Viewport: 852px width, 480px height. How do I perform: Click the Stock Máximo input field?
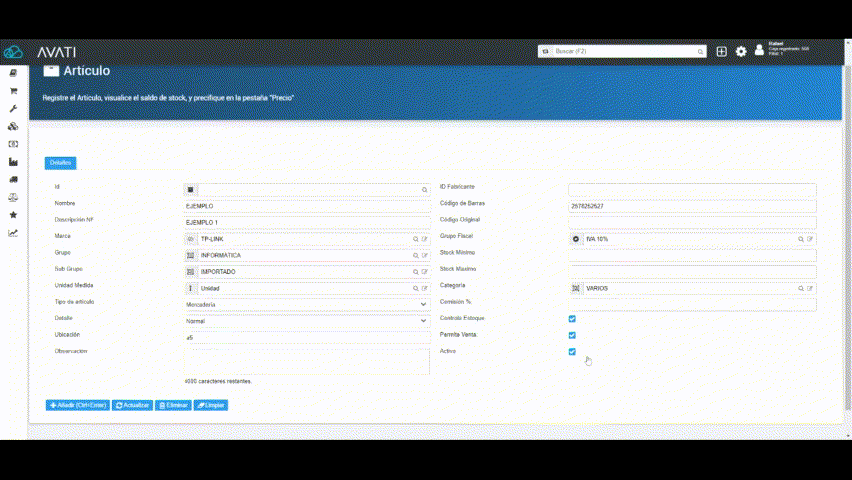692,272
